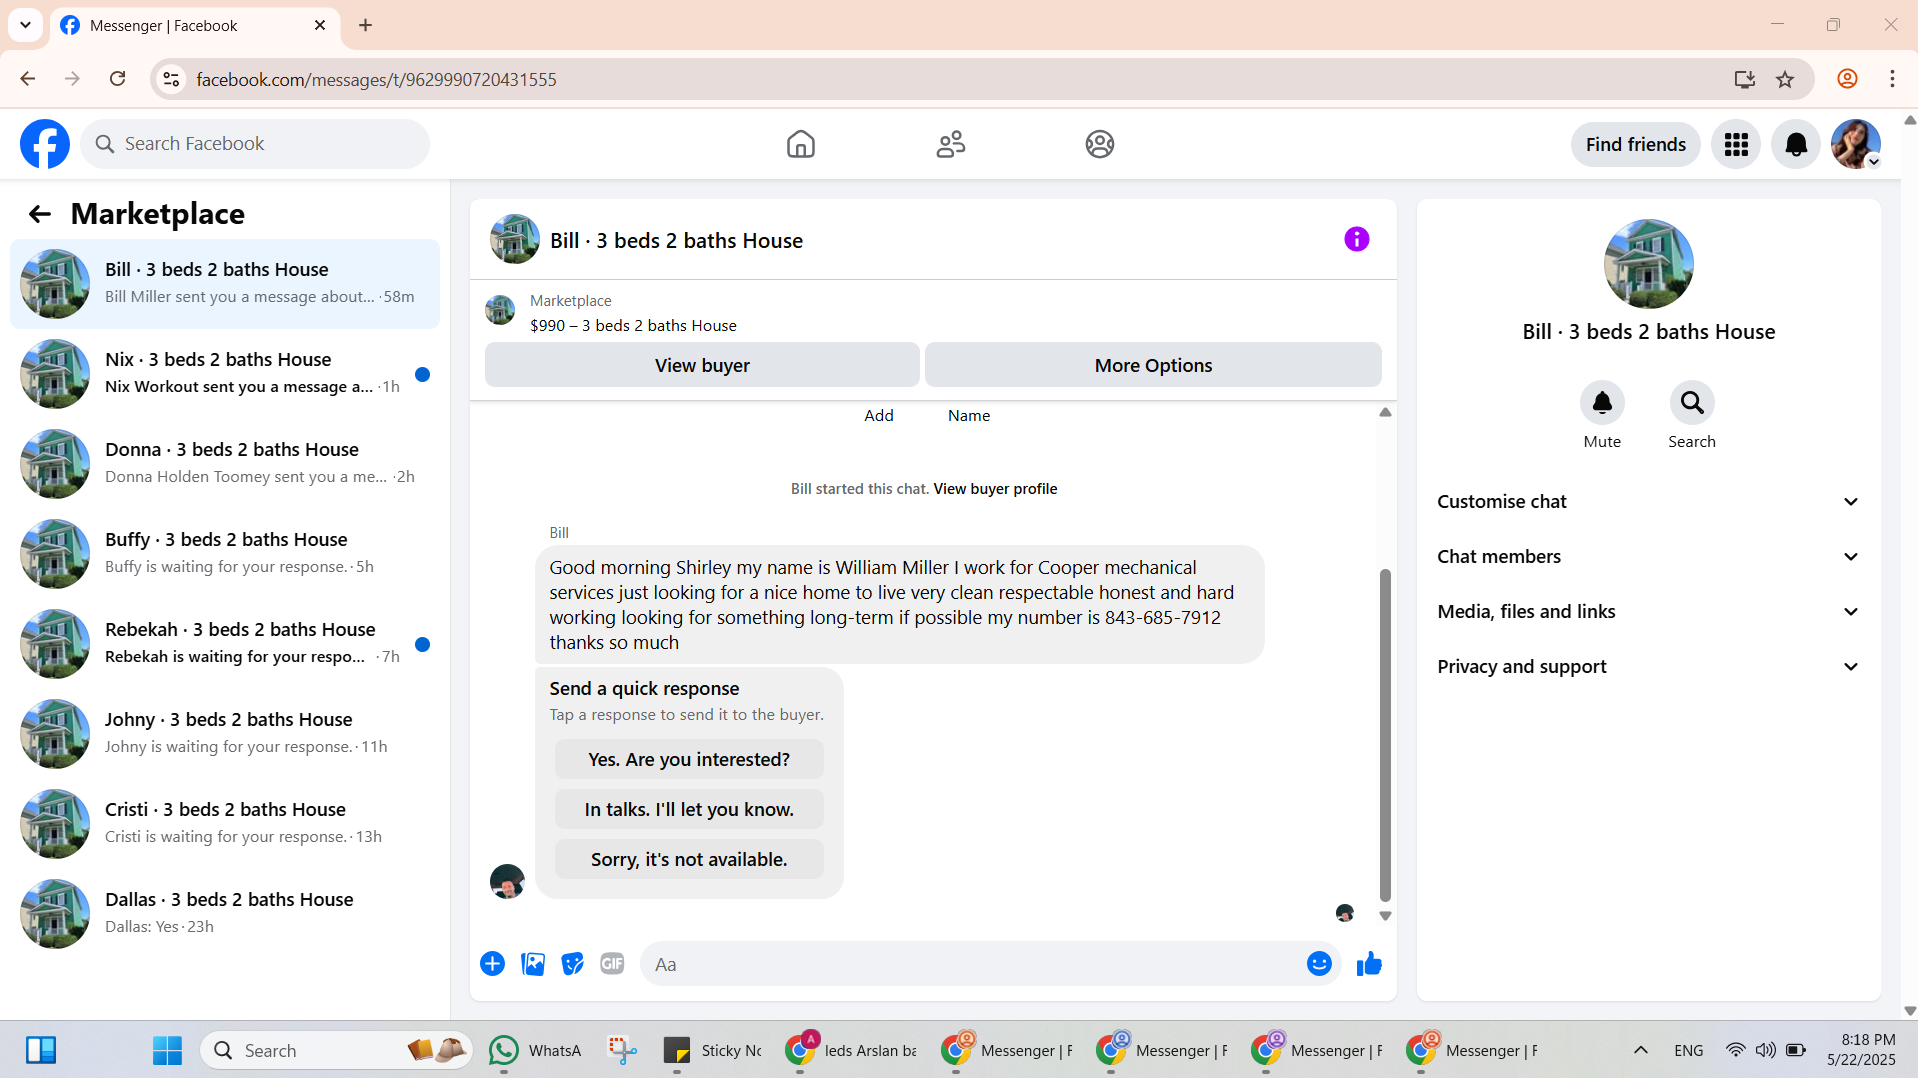
Task: Open Buffy's 3 beds 2 baths House chat
Action: point(225,554)
